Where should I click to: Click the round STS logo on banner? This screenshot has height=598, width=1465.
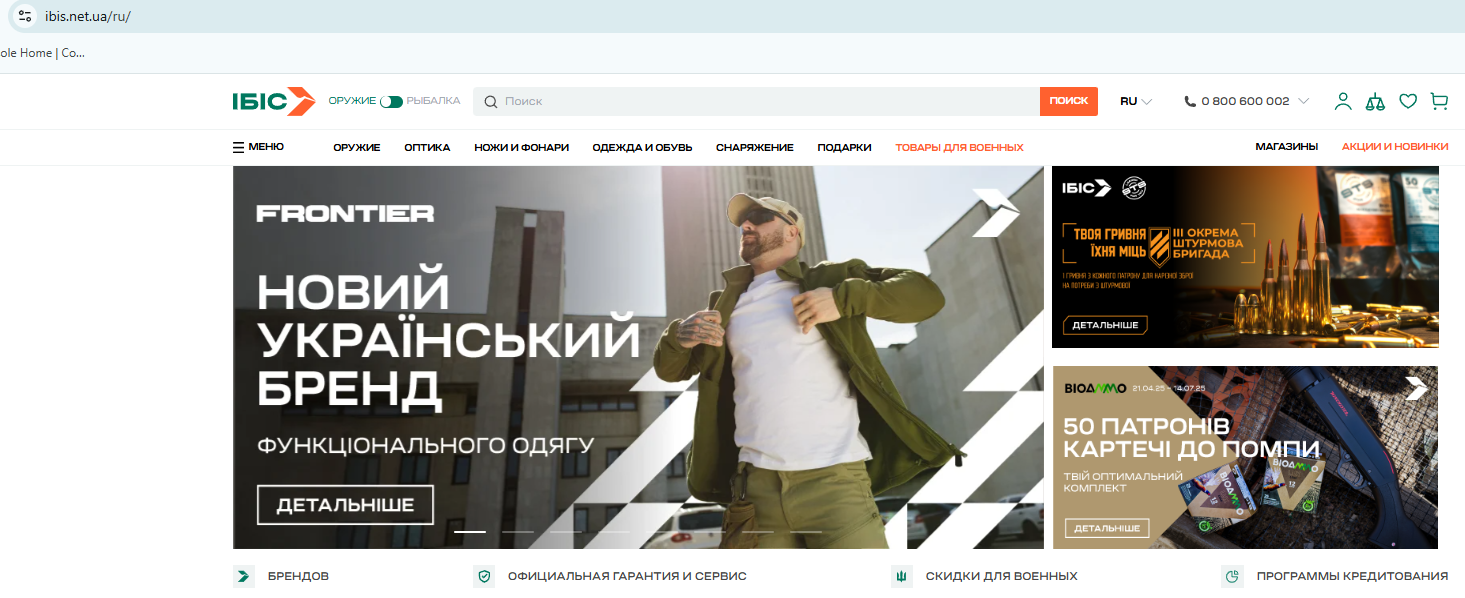[1134, 187]
